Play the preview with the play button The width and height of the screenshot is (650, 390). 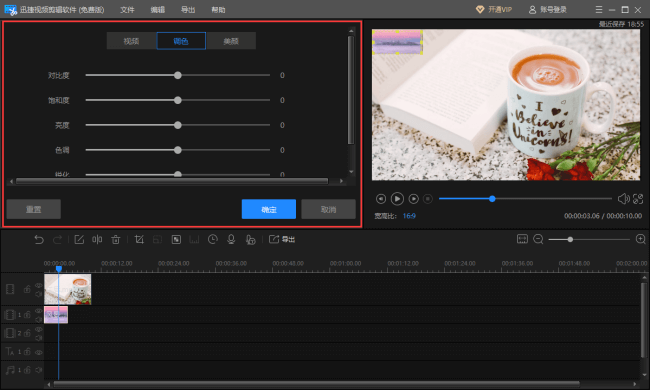pos(397,199)
